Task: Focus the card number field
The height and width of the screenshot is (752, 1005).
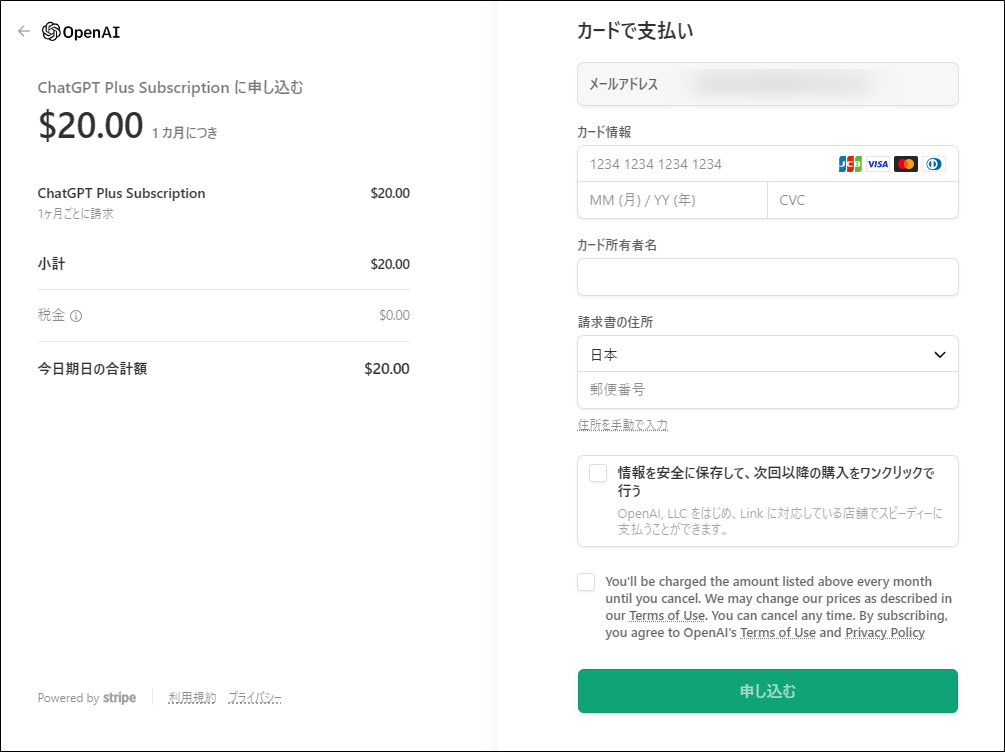Action: click(x=767, y=164)
